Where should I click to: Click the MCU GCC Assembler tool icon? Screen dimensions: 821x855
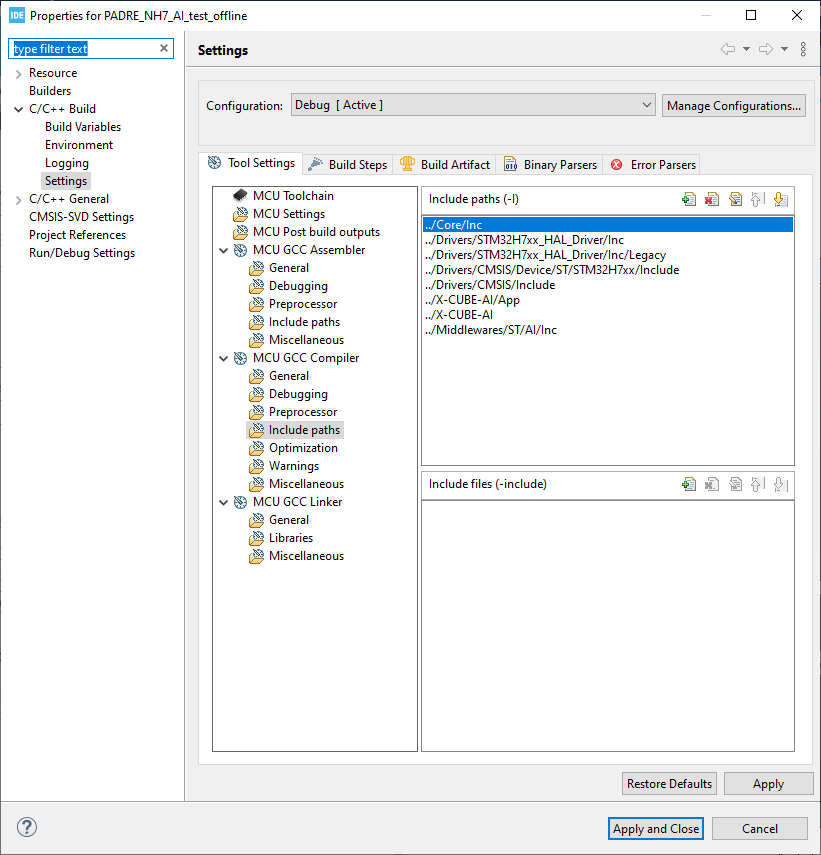pyautogui.click(x=240, y=250)
